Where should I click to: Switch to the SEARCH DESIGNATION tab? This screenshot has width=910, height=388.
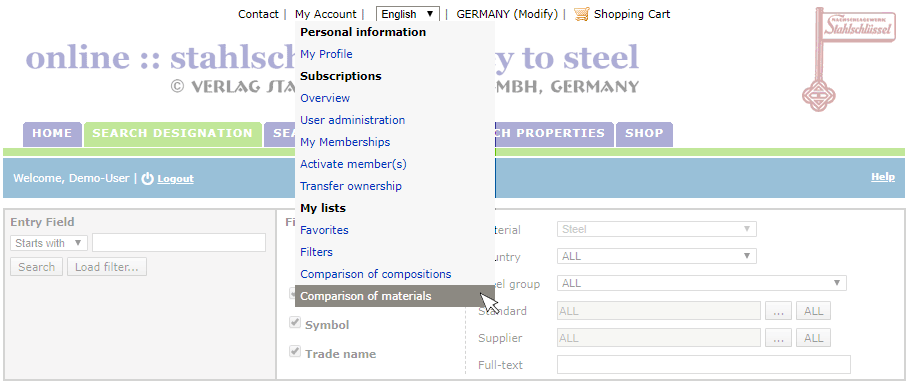pos(172,134)
